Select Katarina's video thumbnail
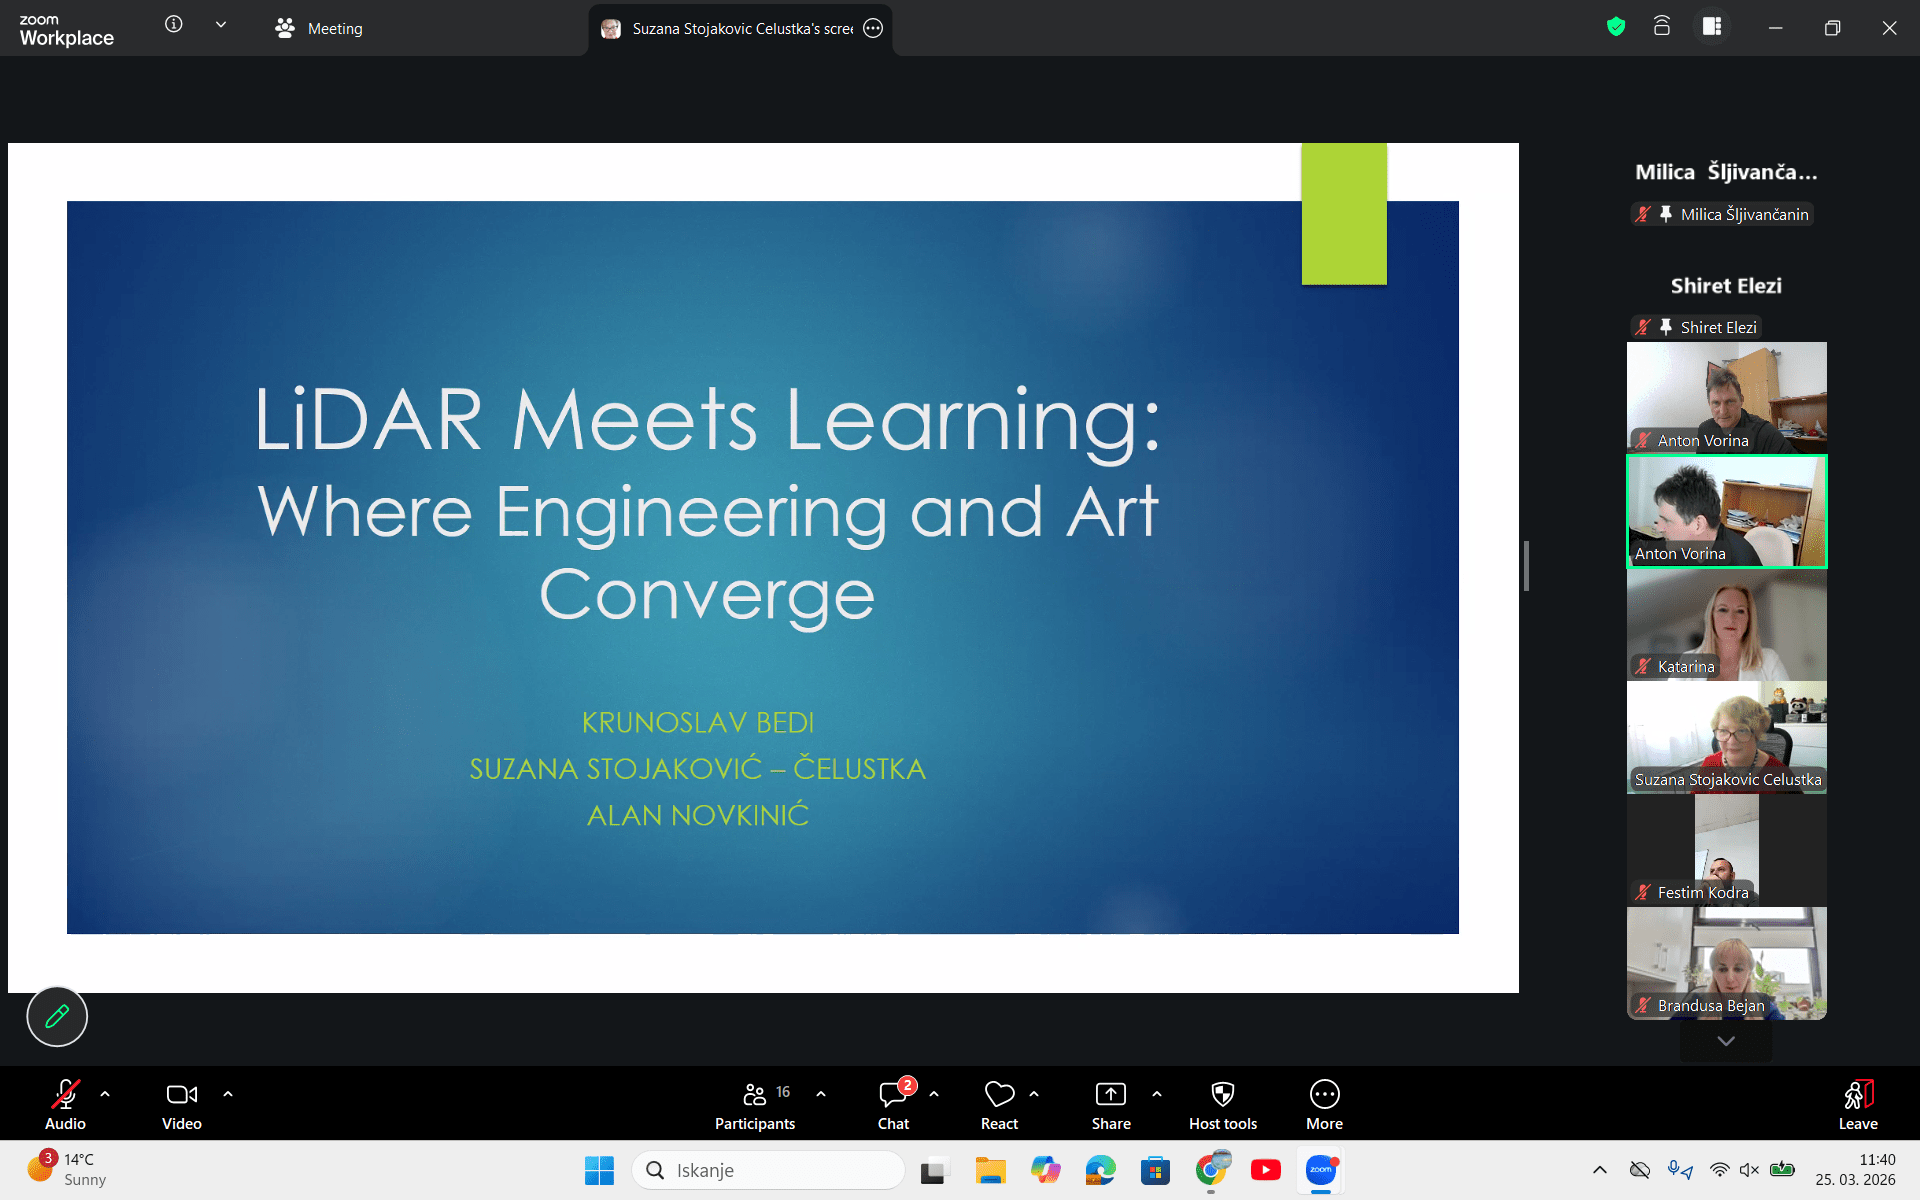The image size is (1920, 1200). (1726, 625)
